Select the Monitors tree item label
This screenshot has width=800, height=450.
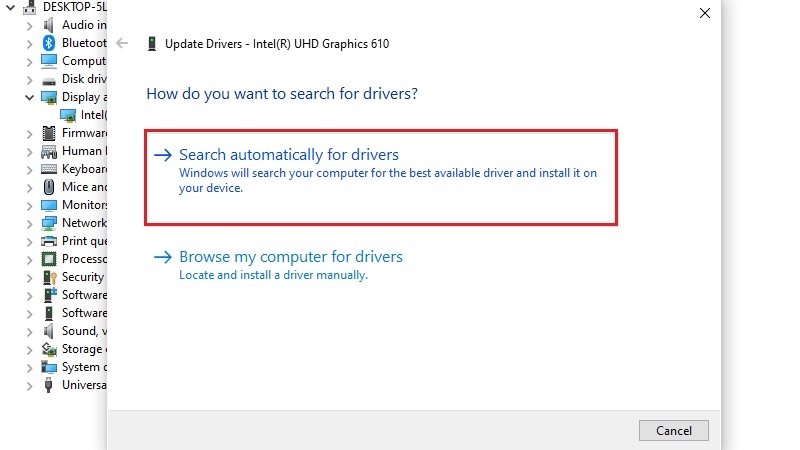click(84, 205)
